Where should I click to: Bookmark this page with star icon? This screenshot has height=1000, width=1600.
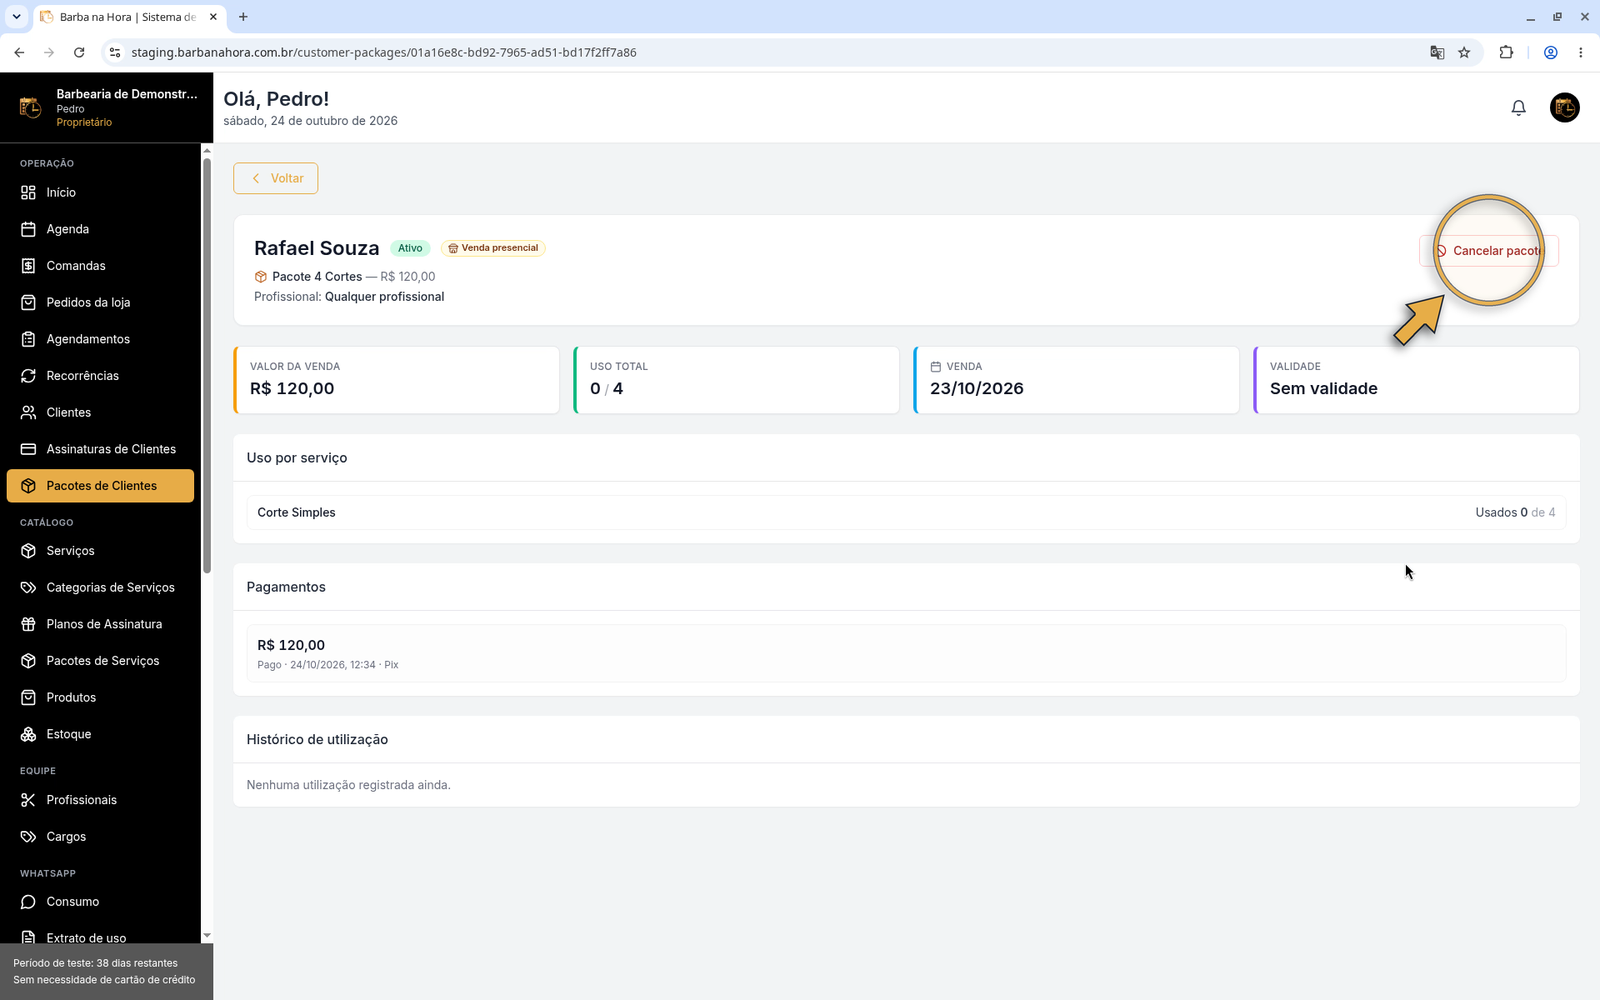tap(1464, 53)
